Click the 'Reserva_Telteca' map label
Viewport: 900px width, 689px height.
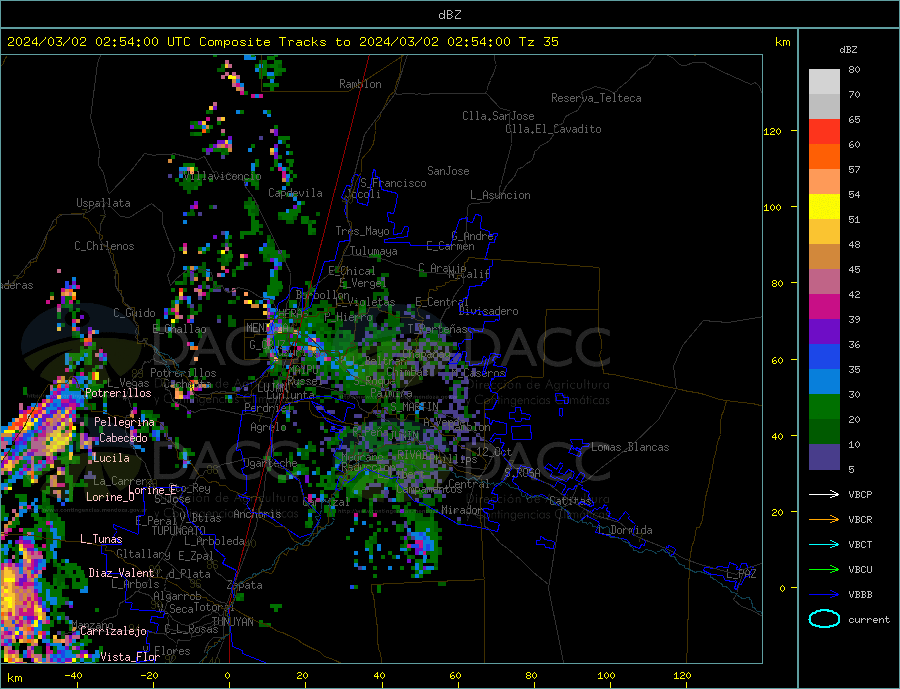pos(596,98)
